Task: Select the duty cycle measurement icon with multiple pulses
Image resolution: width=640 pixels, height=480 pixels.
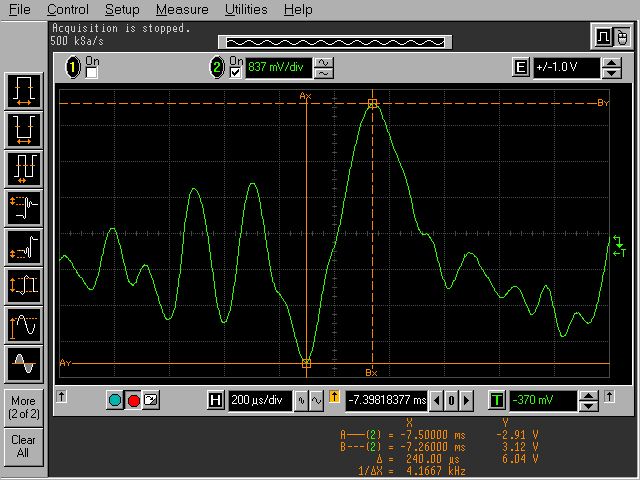Action: 24,169
